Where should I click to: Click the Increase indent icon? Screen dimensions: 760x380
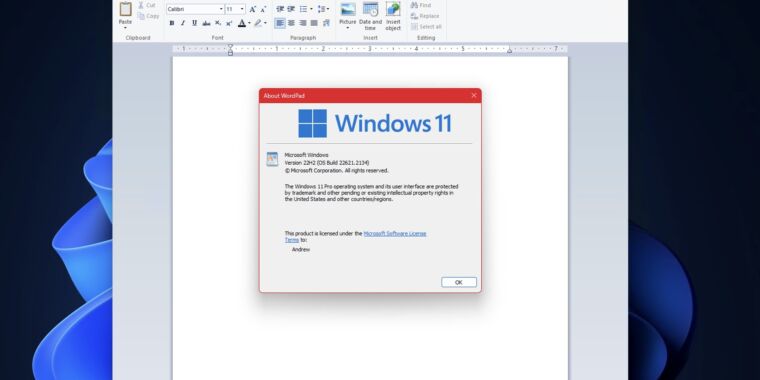(x=291, y=9)
